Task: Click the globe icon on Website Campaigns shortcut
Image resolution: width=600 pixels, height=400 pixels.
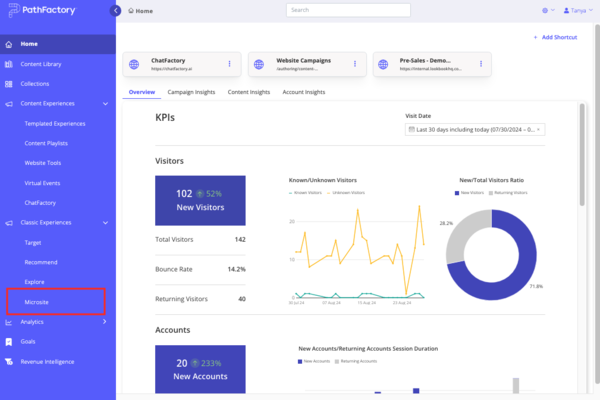Action: 259,64
